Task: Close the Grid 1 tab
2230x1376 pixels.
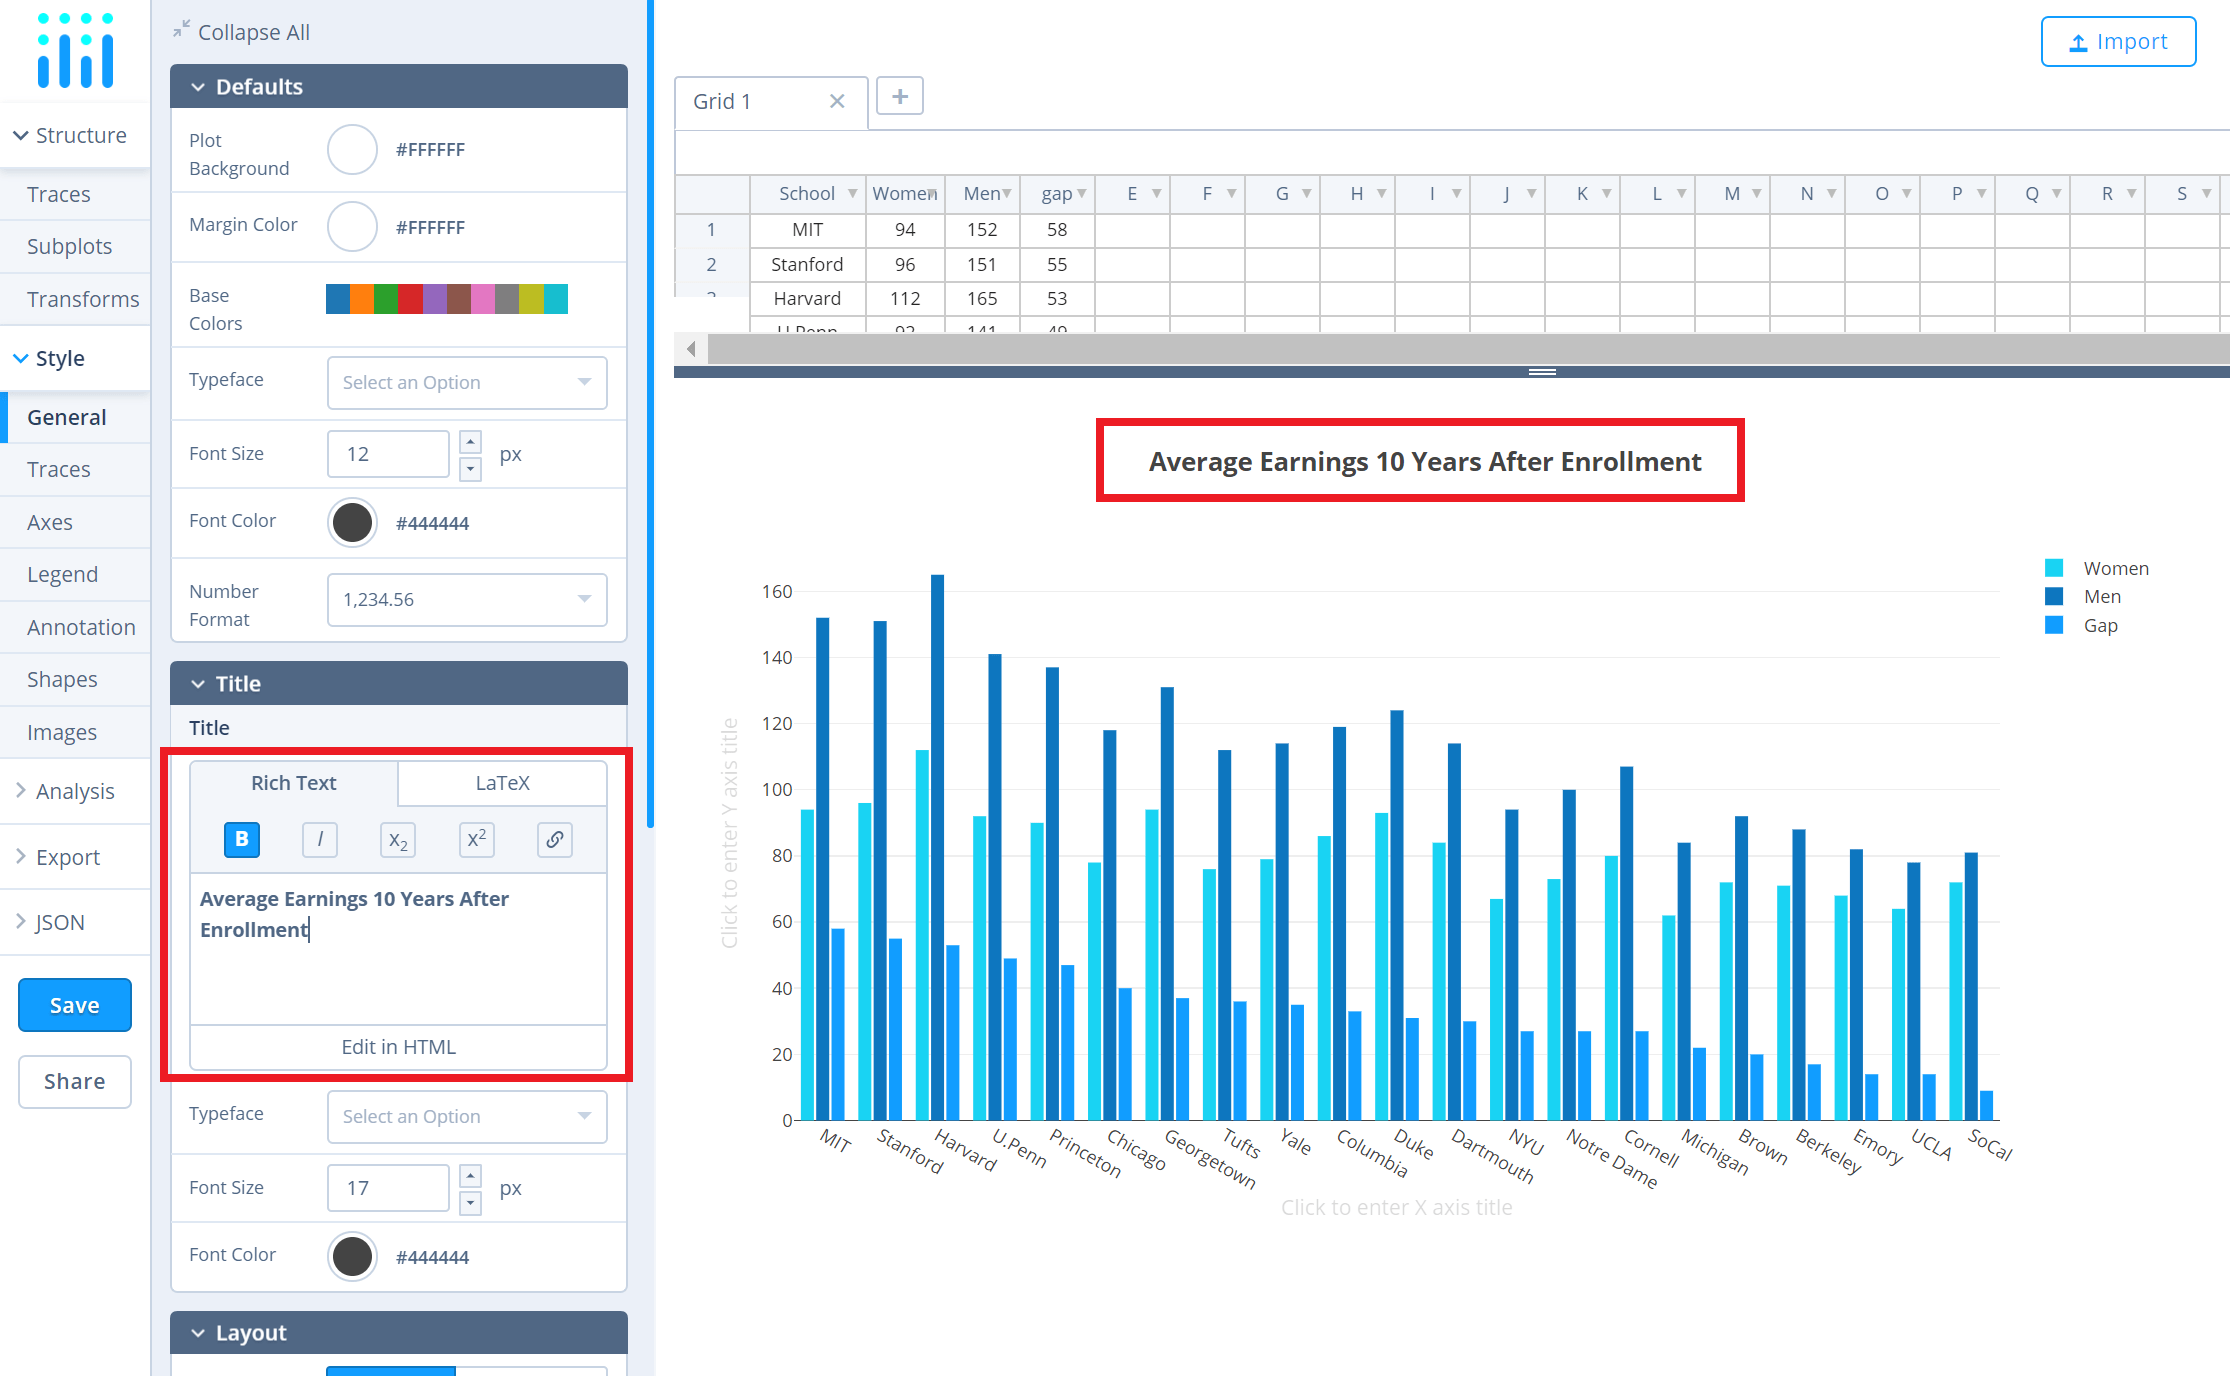Action: (x=837, y=101)
